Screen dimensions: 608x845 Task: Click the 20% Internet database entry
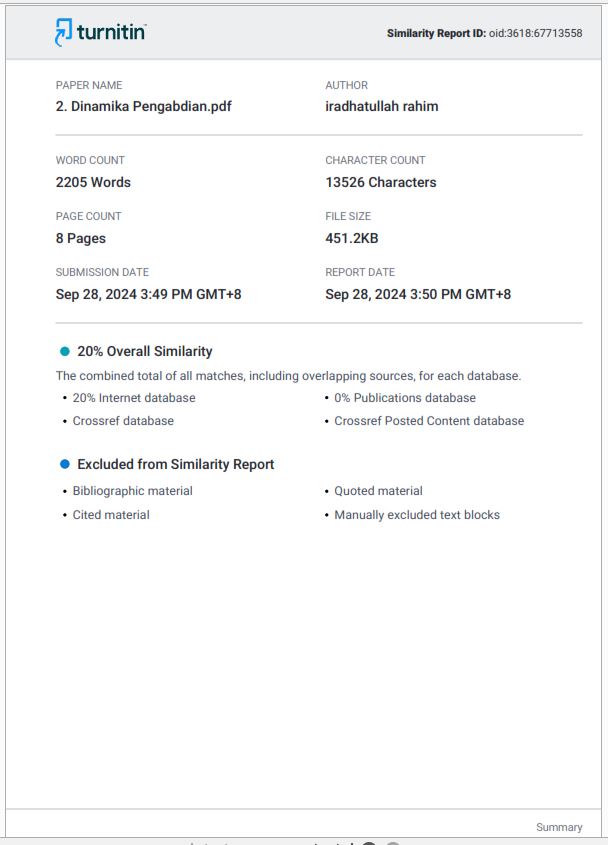[x=134, y=398]
